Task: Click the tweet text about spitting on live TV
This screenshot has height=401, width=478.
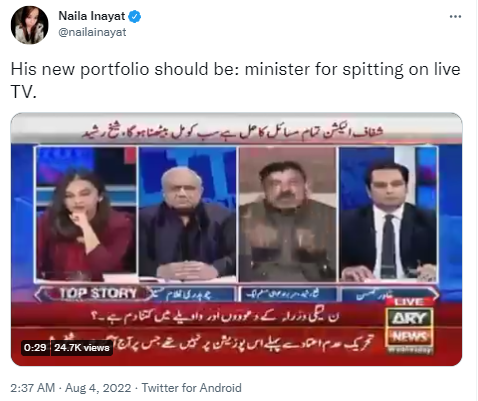Action: click(x=236, y=80)
